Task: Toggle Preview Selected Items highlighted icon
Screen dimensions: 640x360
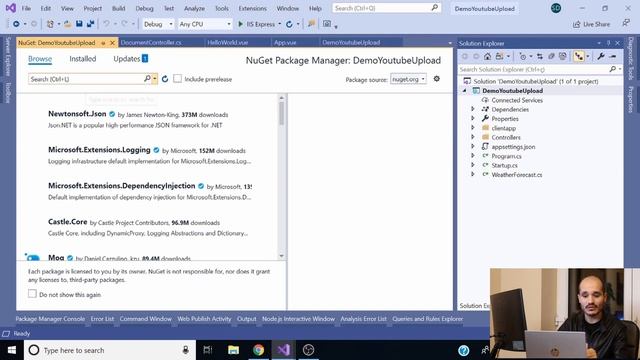Action: click(579, 56)
